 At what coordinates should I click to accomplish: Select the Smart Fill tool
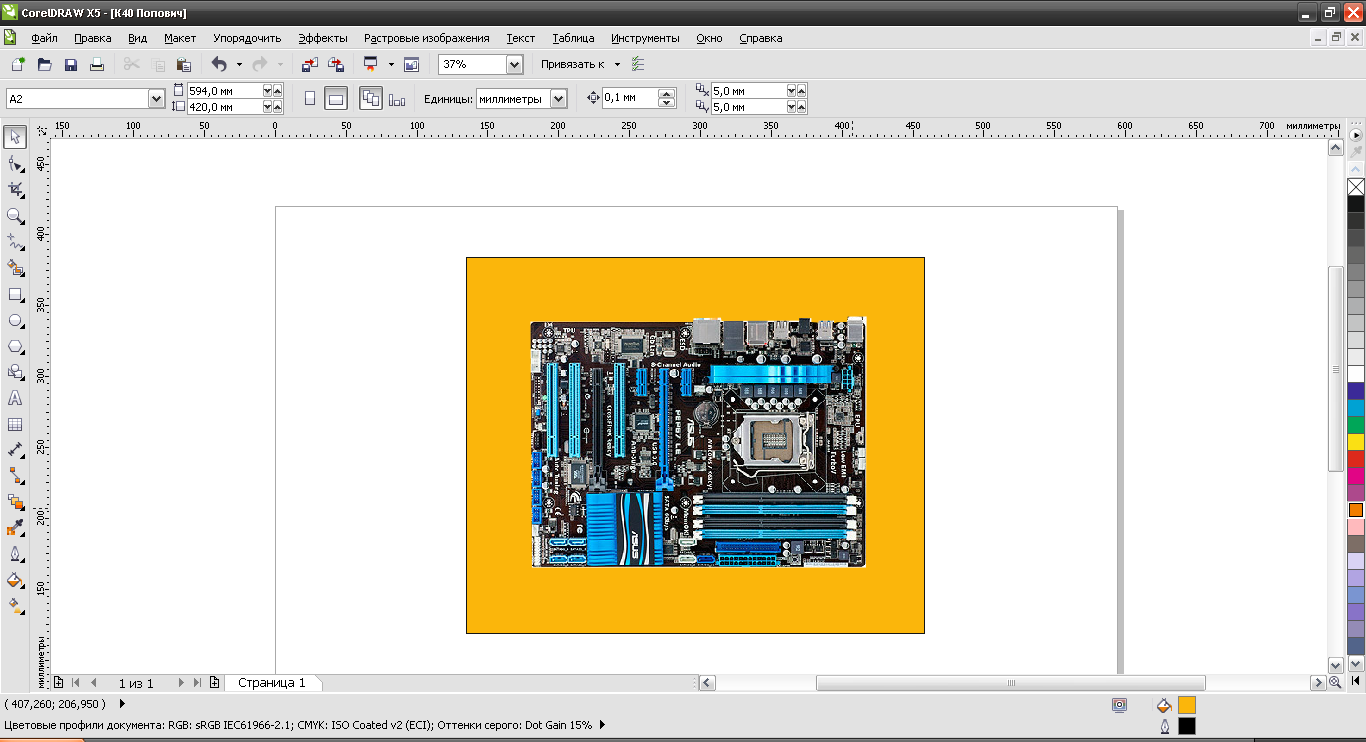tap(15, 267)
